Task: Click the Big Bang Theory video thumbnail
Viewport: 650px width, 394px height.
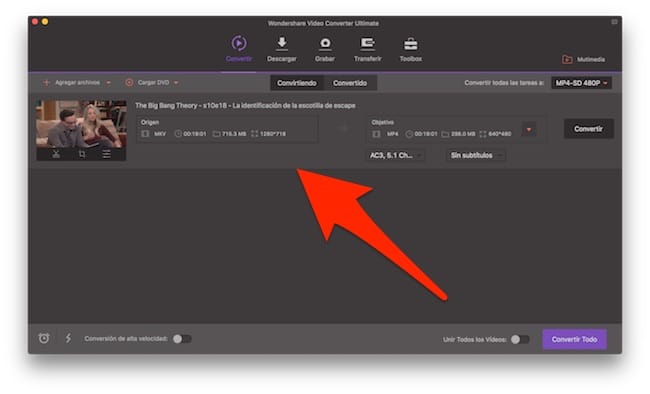Action: 81,124
